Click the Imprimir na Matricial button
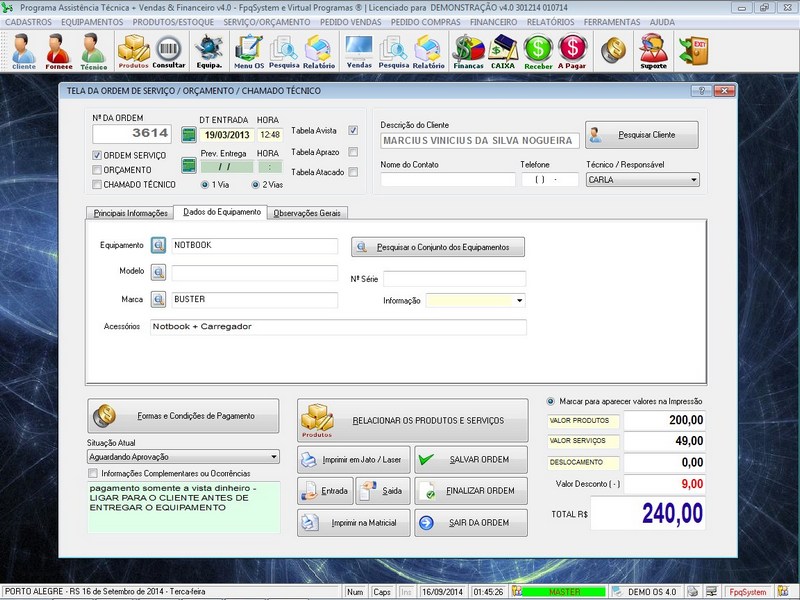 point(354,523)
